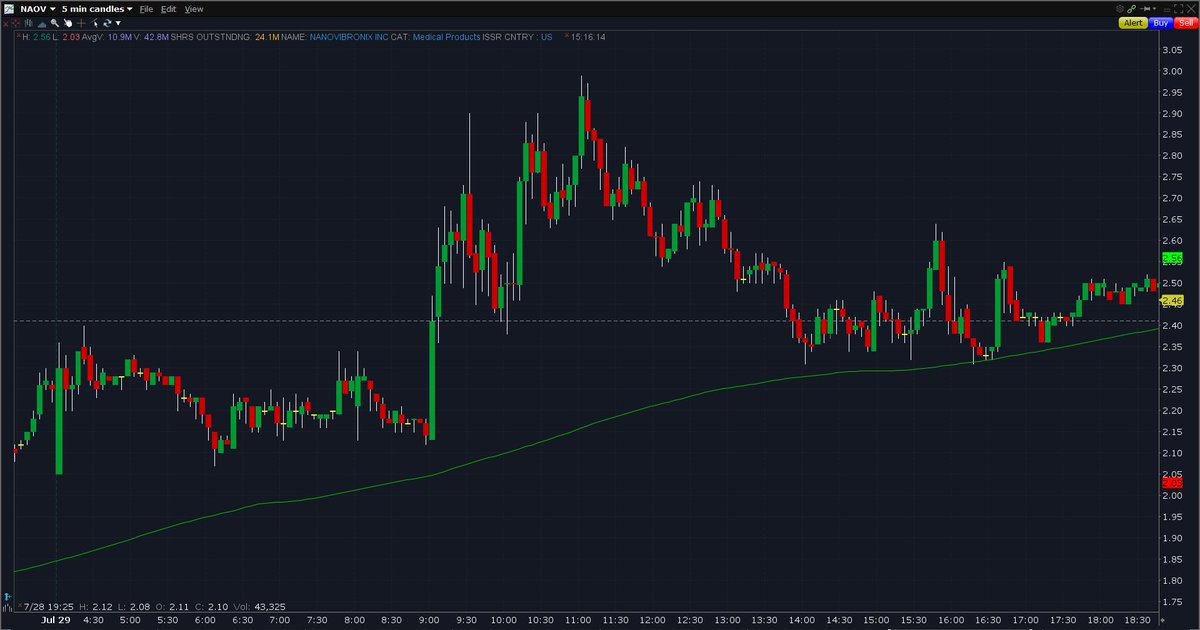Click the 42.8M volume value
1200x630 pixels.
click(156, 37)
